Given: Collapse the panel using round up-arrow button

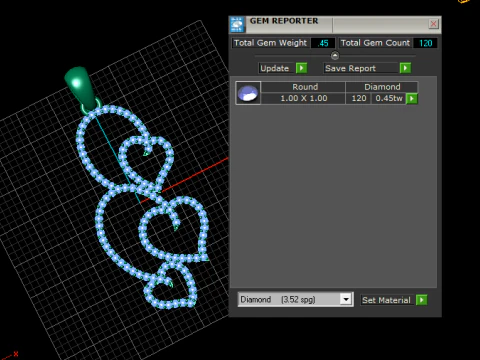Looking at the screenshot, I should pyautogui.click(x=335, y=56).
